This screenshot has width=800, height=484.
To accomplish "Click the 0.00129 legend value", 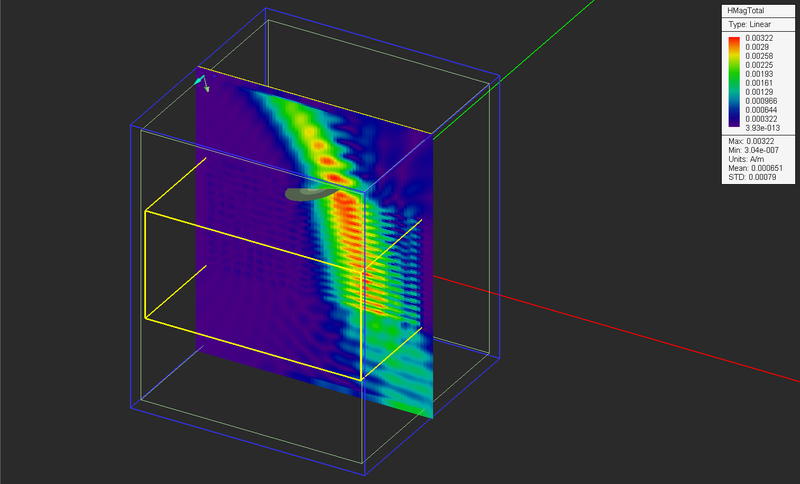I will point(759,92).
